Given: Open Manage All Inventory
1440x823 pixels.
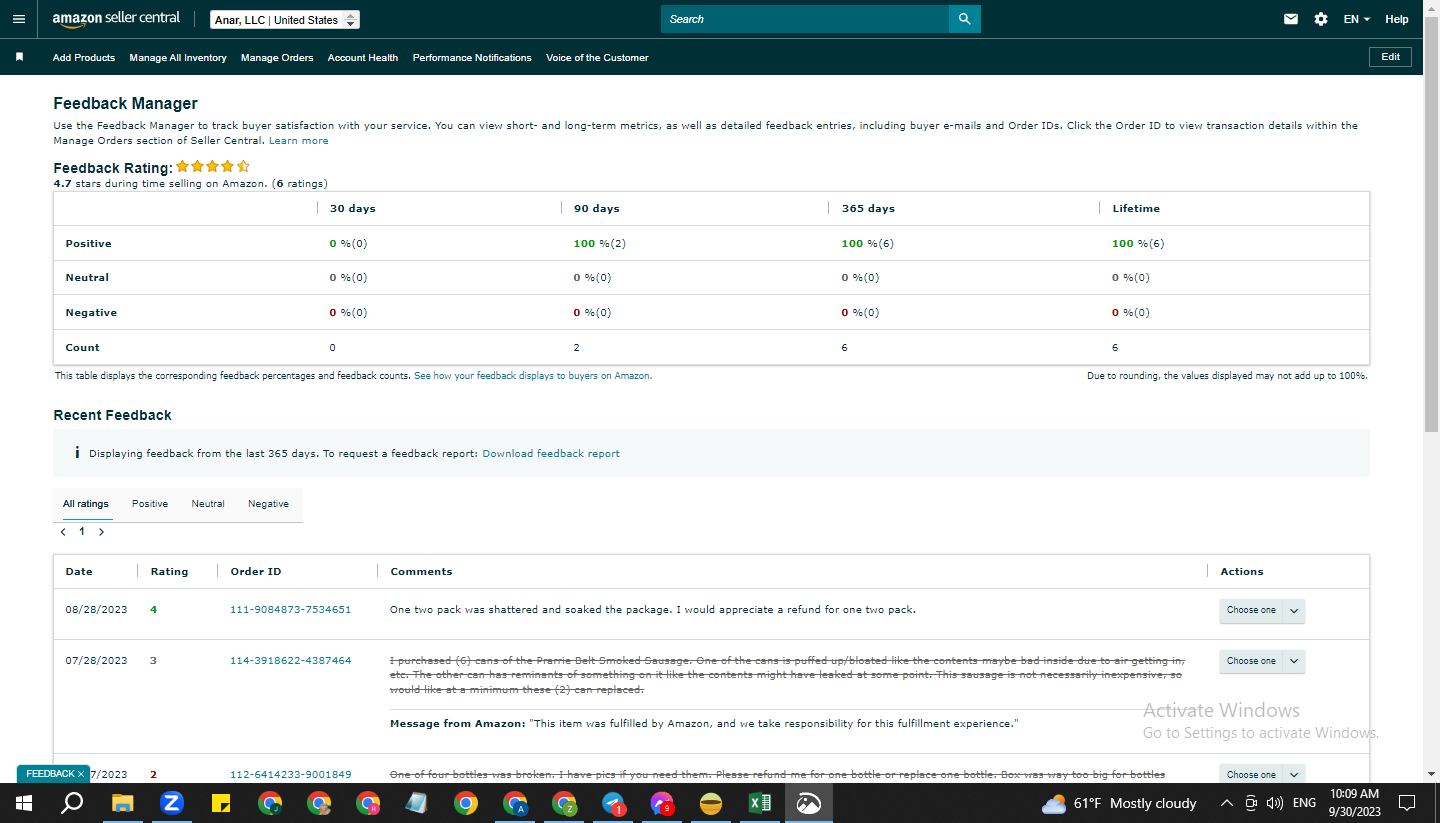Looking at the screenshot, I should click(178, 58).
